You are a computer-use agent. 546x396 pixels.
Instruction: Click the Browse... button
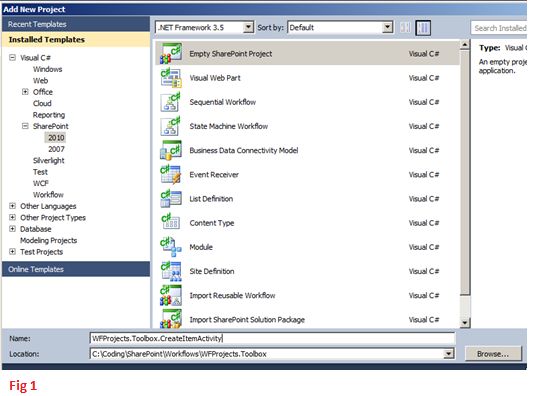click(x=493, y=354)
